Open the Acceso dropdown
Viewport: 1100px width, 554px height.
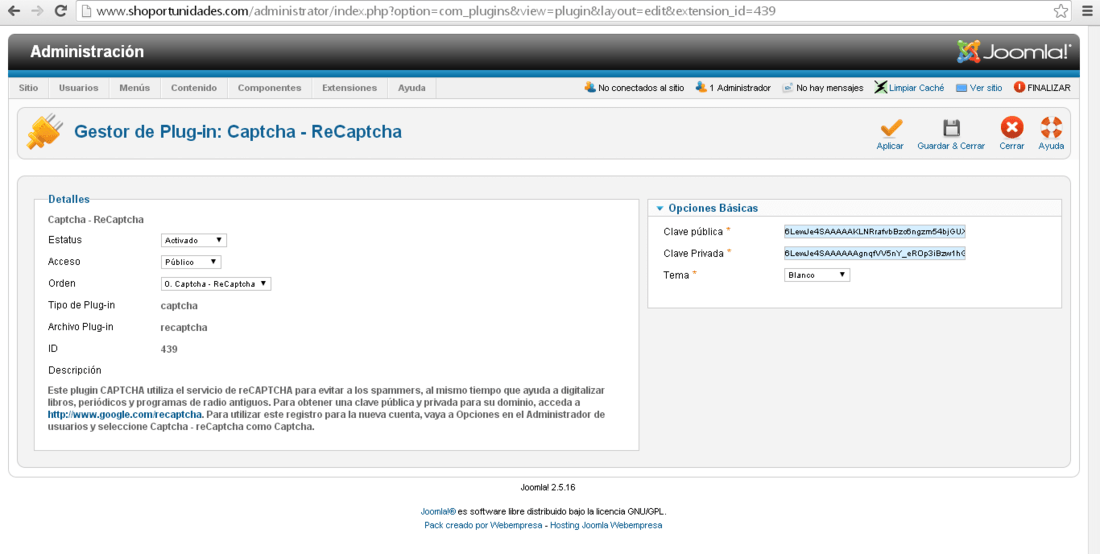point(191,262)
